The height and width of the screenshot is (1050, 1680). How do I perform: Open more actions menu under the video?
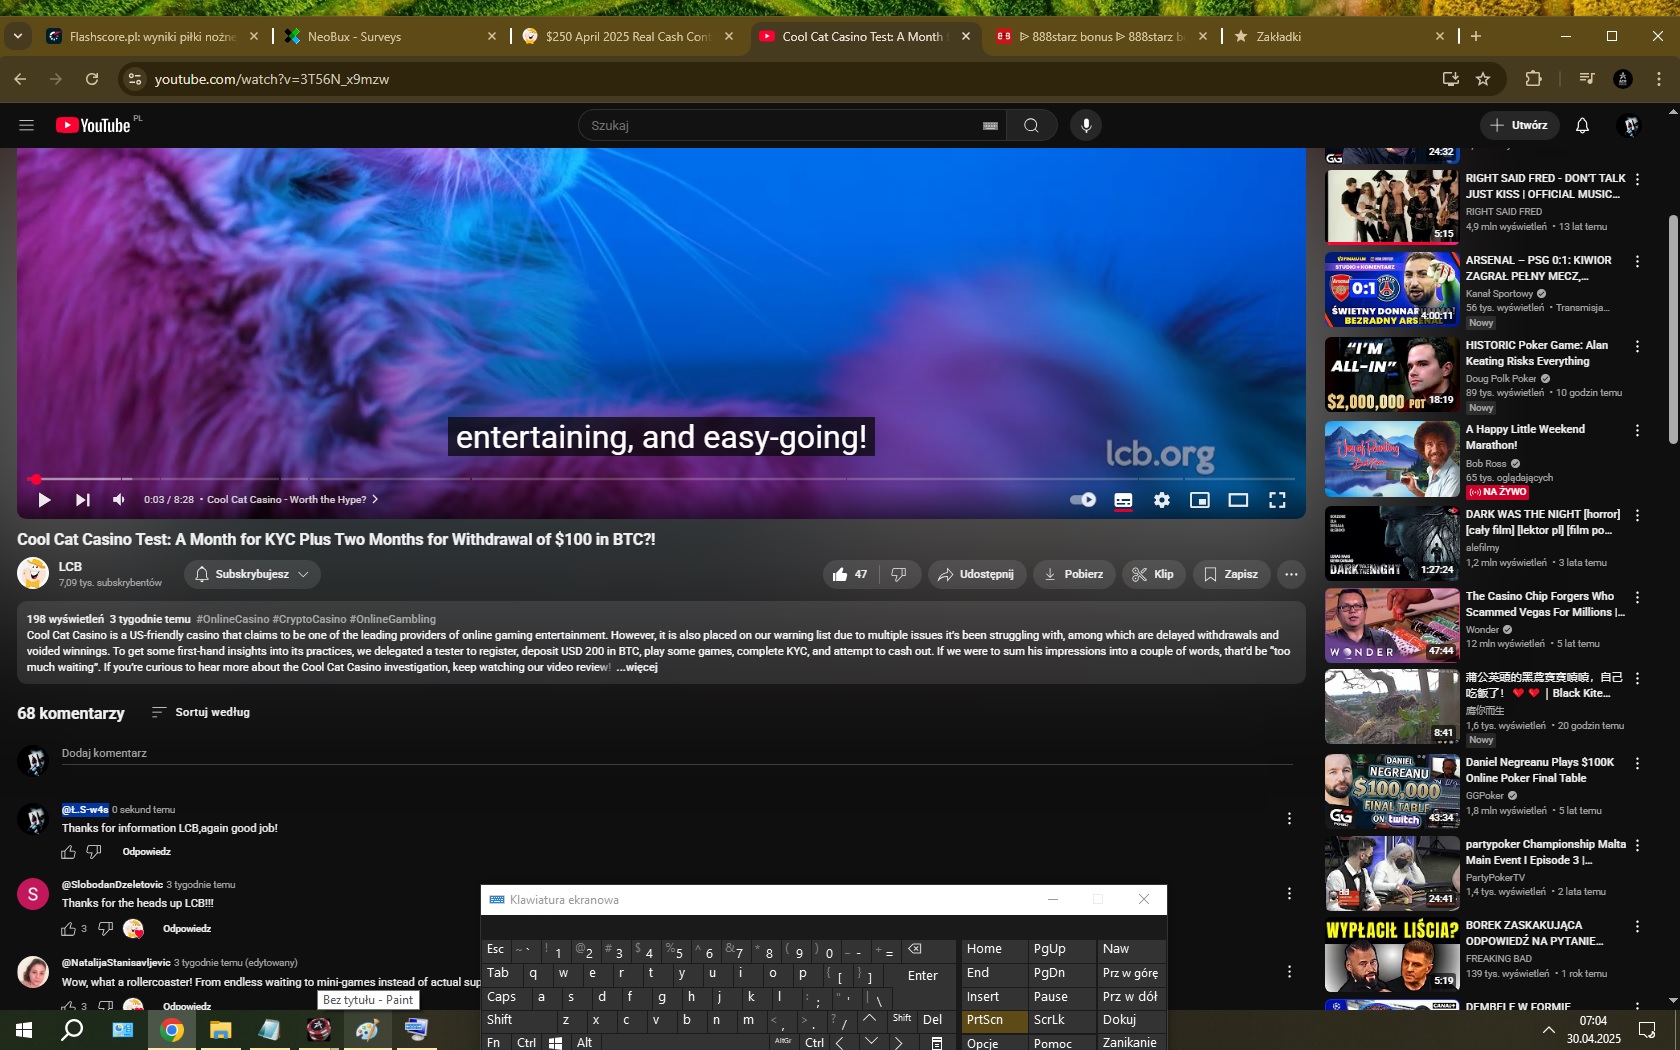point(1291,574)
